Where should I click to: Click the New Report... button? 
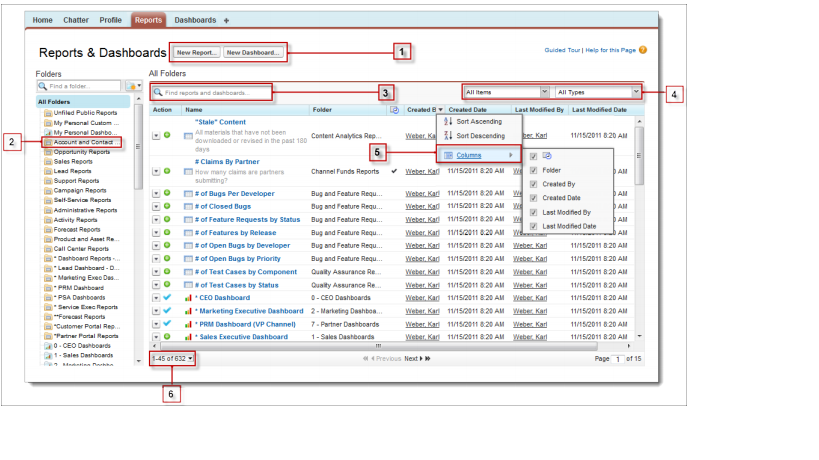[196, 52]
